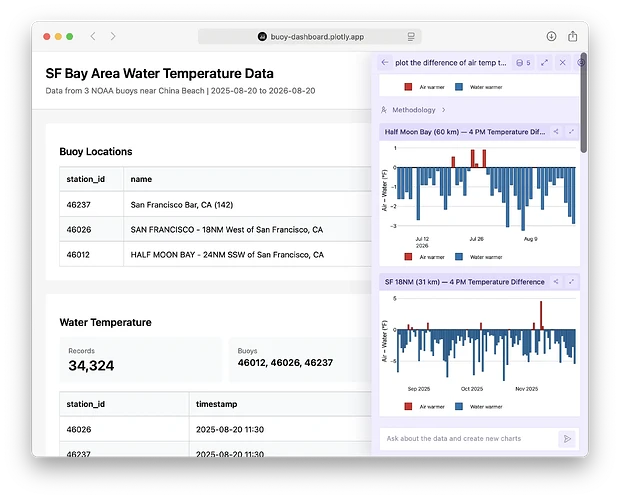The image size is (620, 499).
Task: Share the SF 18NM chart
Action: click(556, 282)
